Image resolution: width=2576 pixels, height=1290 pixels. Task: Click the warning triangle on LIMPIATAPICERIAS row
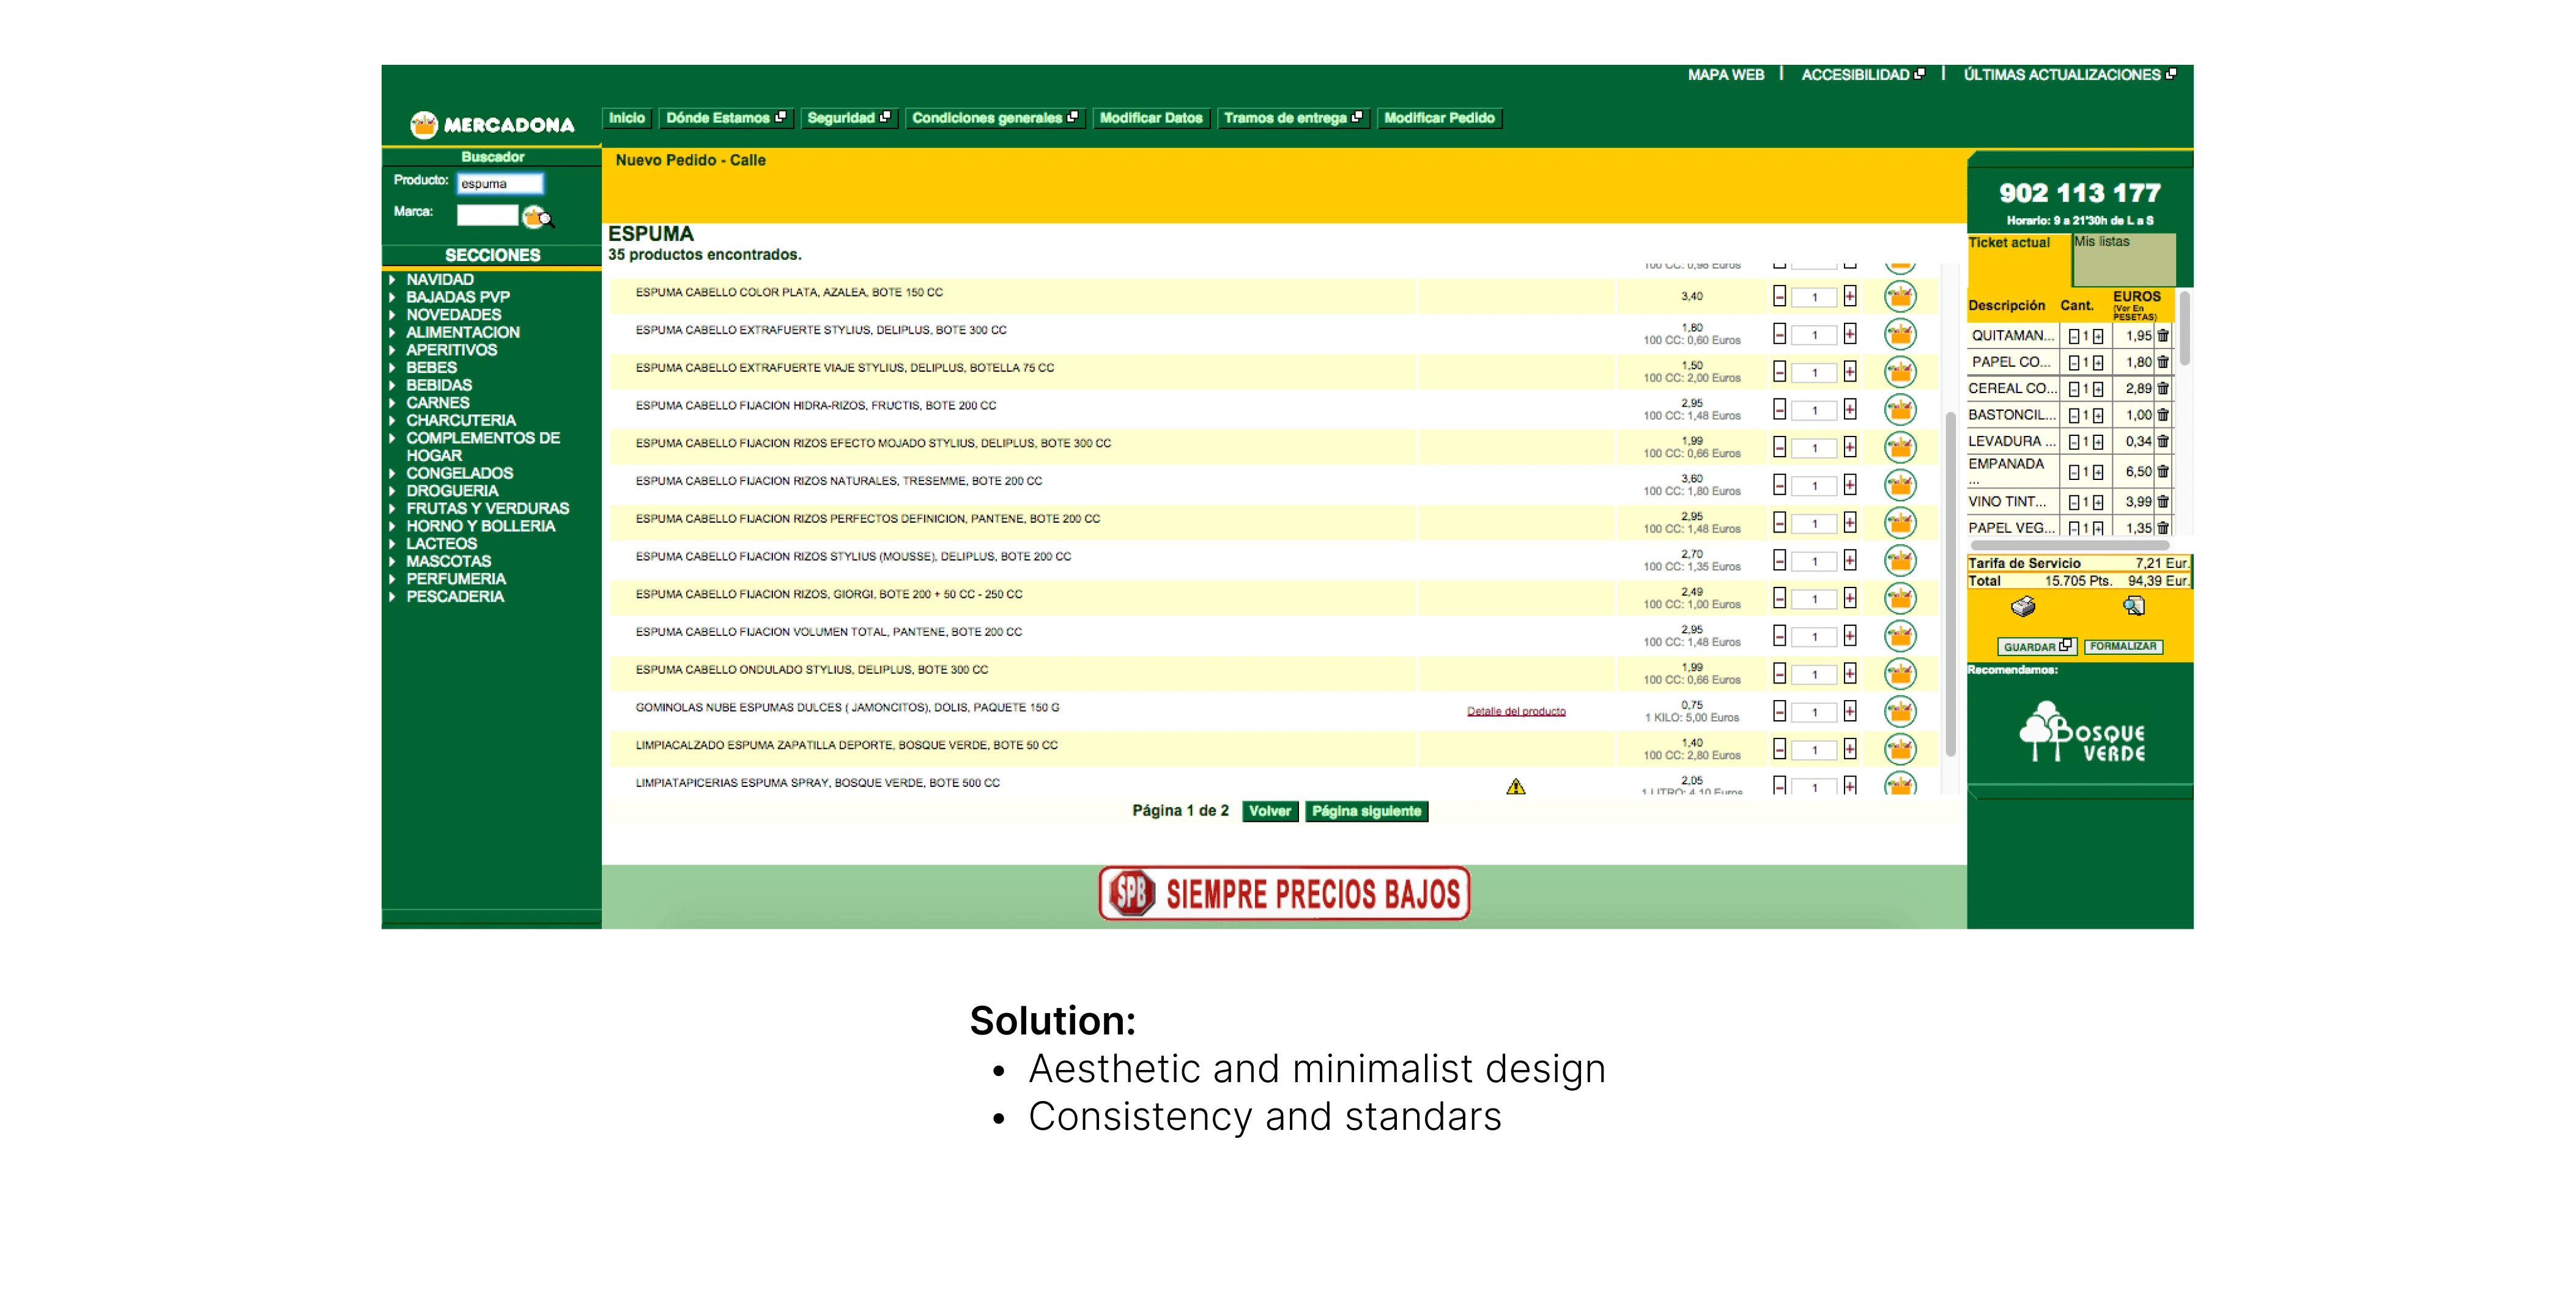point(1515,786)
